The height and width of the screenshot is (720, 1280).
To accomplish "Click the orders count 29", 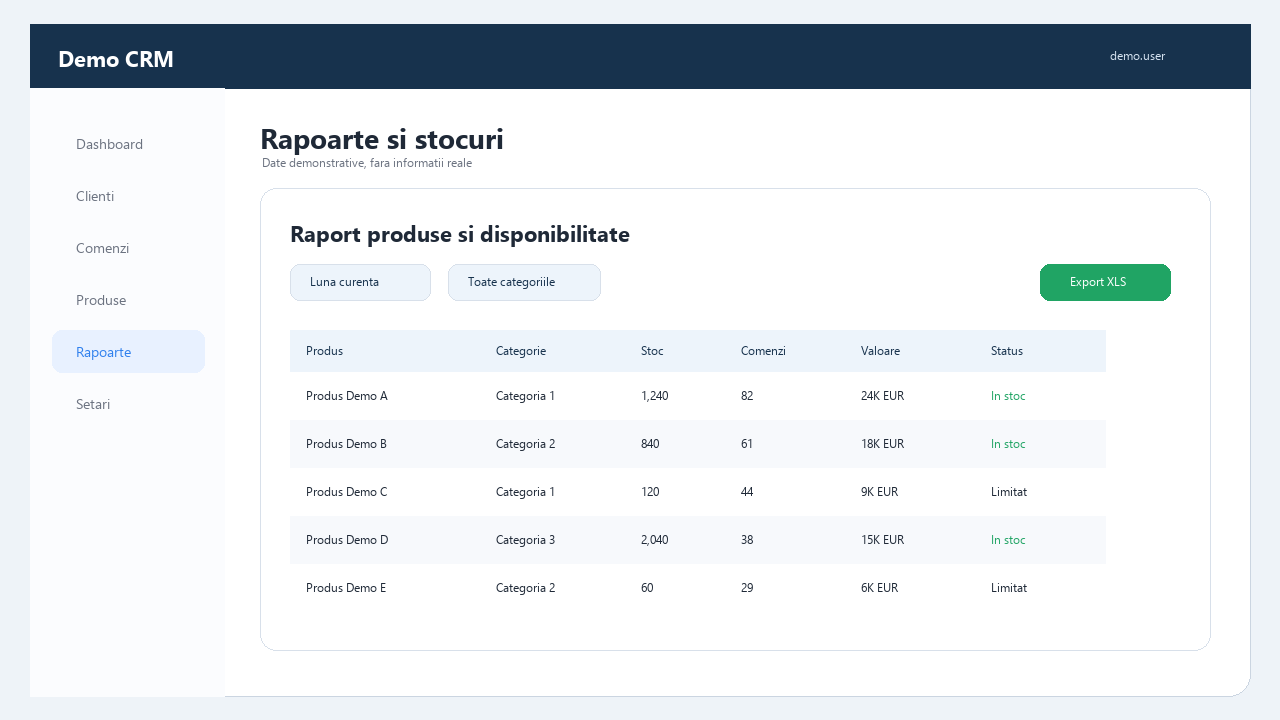I will (x=747, y=588).
